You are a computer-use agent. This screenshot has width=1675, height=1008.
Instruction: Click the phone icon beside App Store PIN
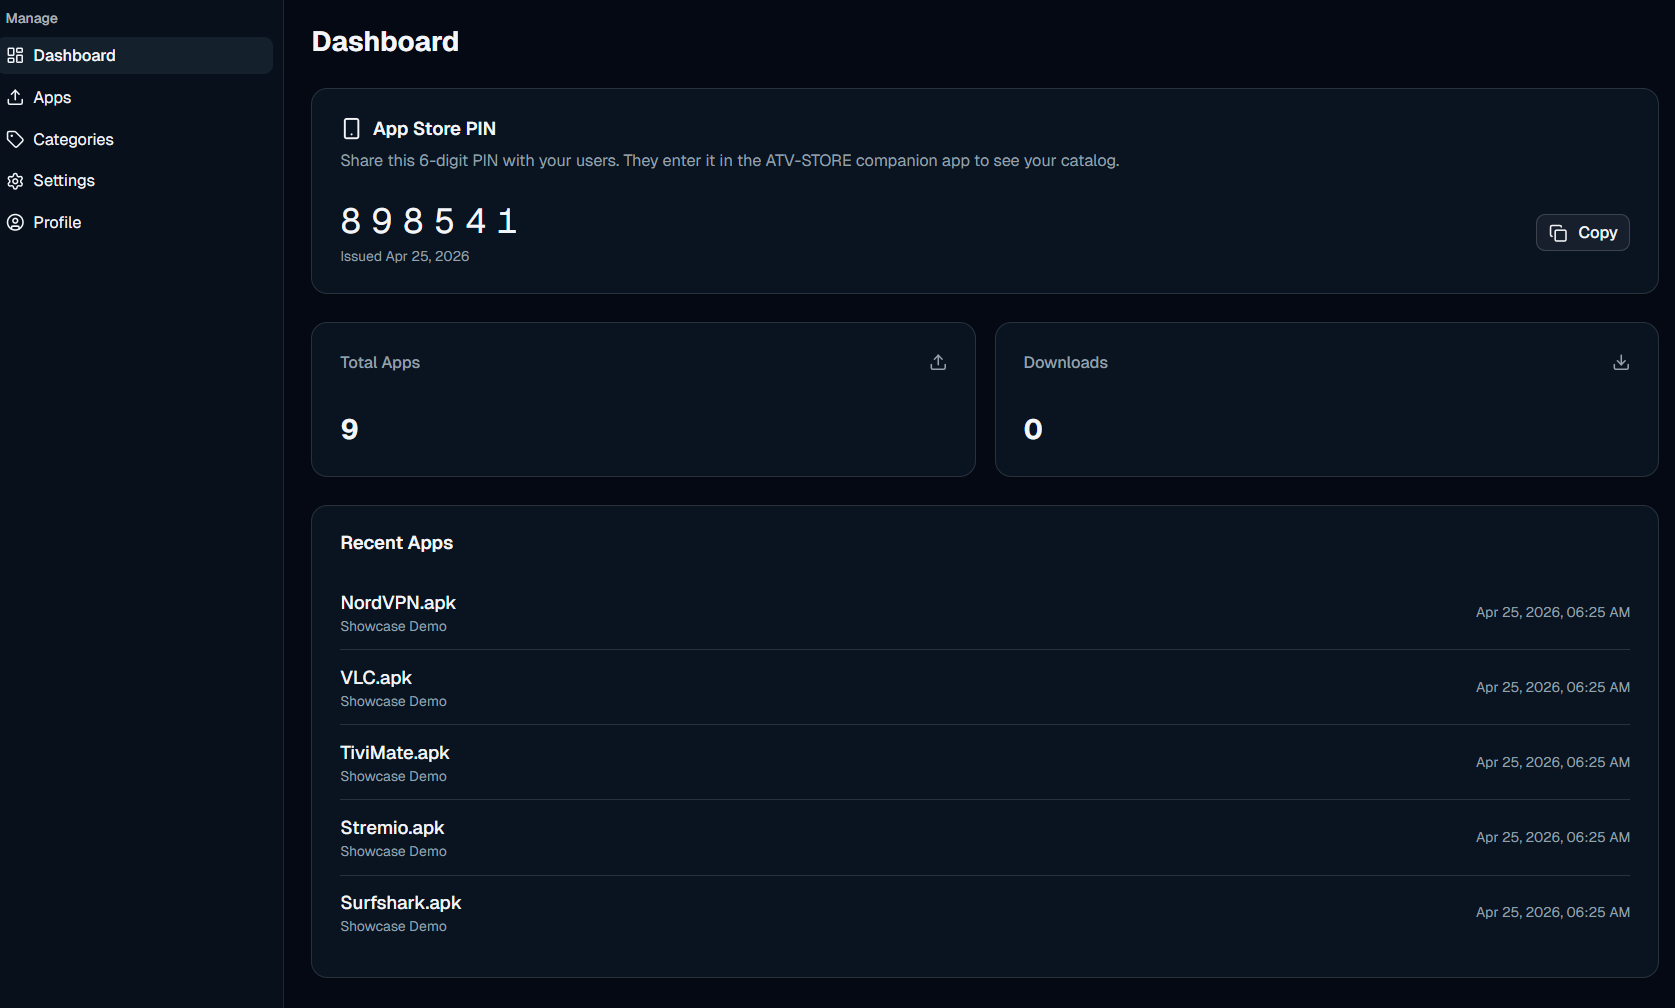click(x=351, y=128)
